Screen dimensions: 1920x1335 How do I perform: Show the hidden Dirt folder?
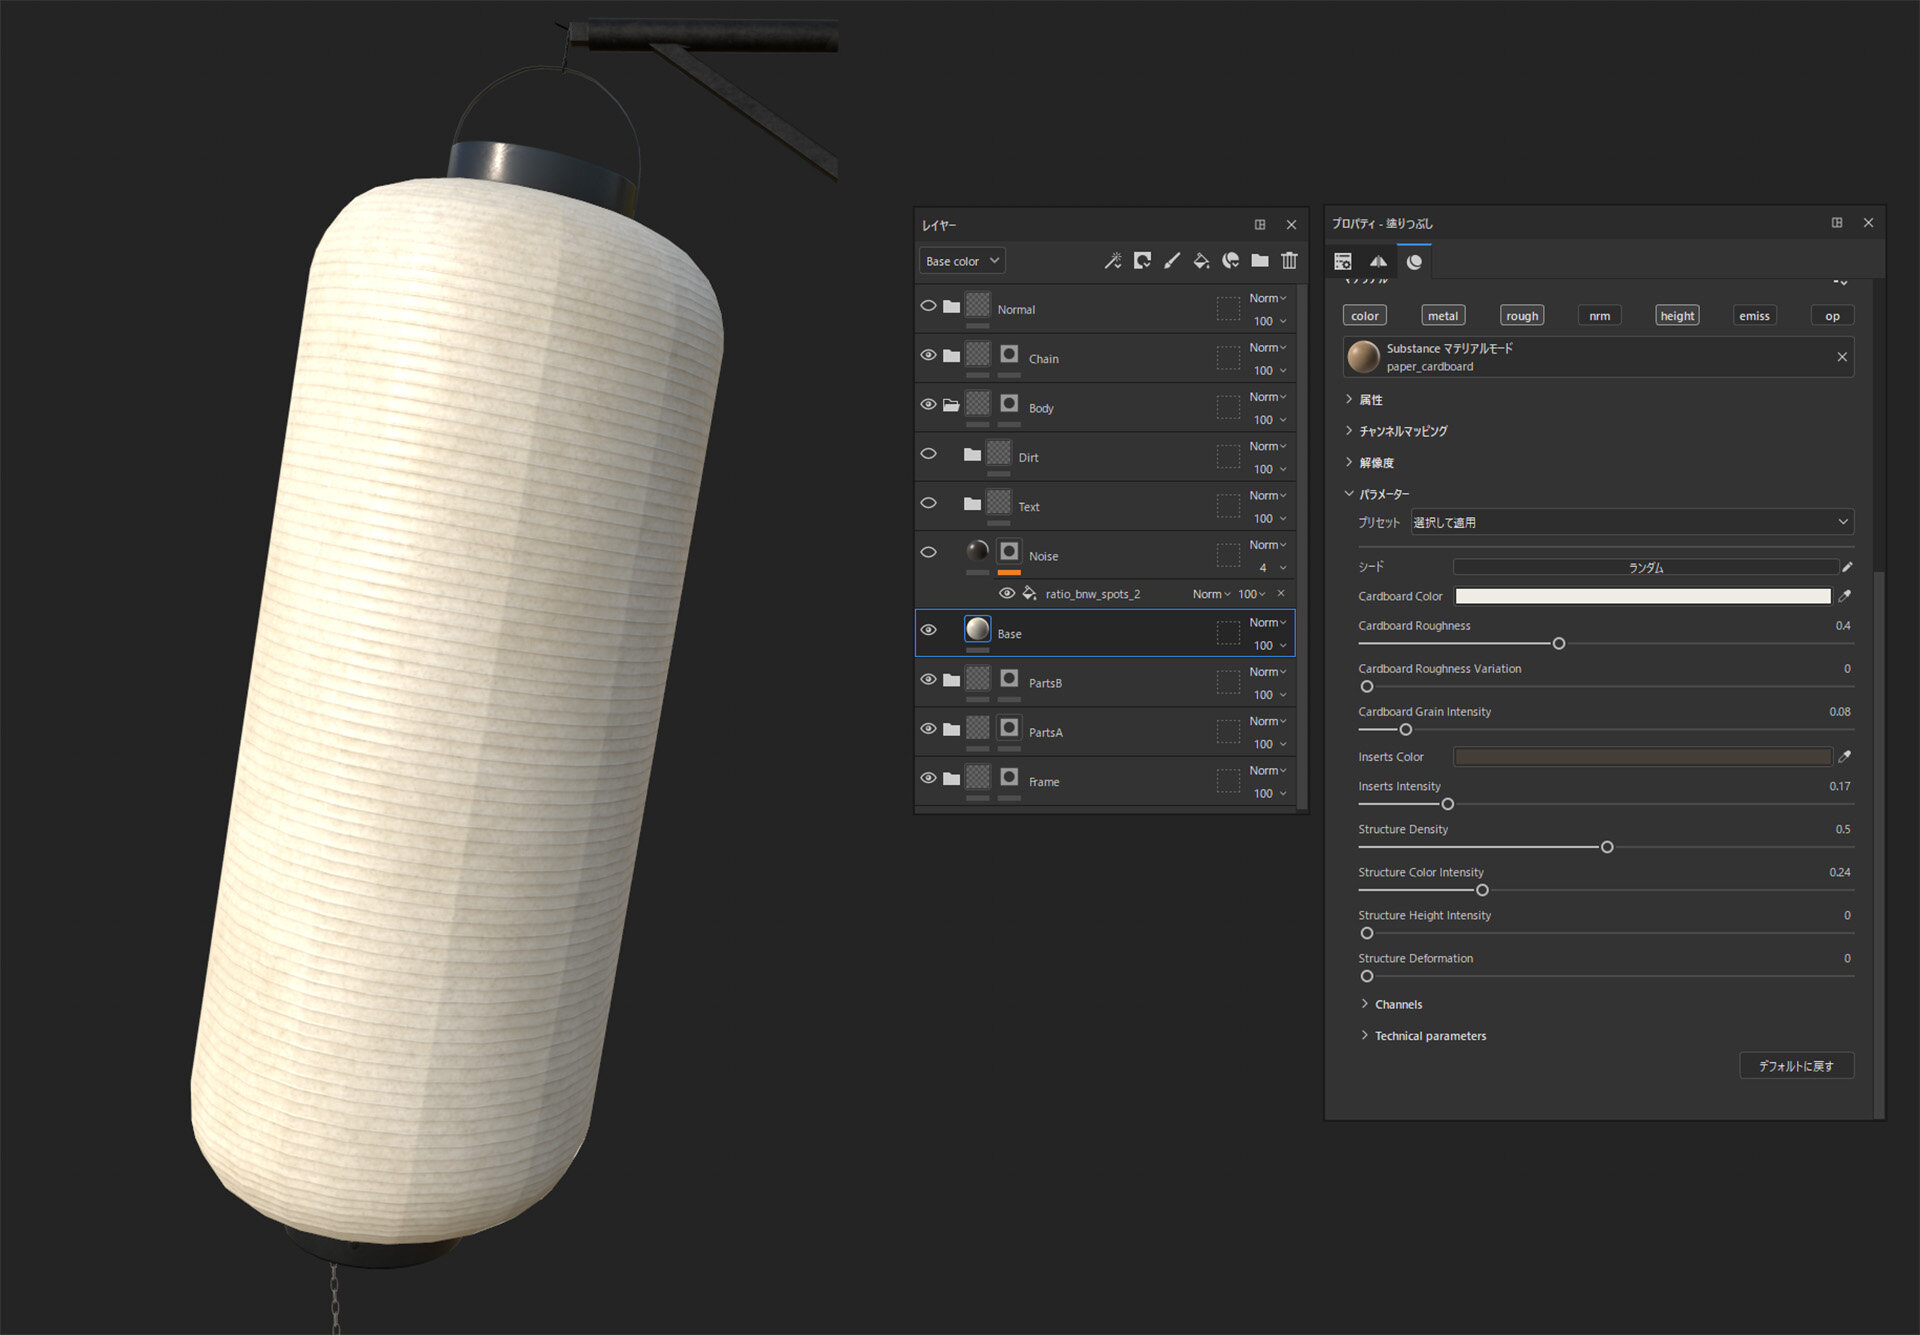point(928,454)
